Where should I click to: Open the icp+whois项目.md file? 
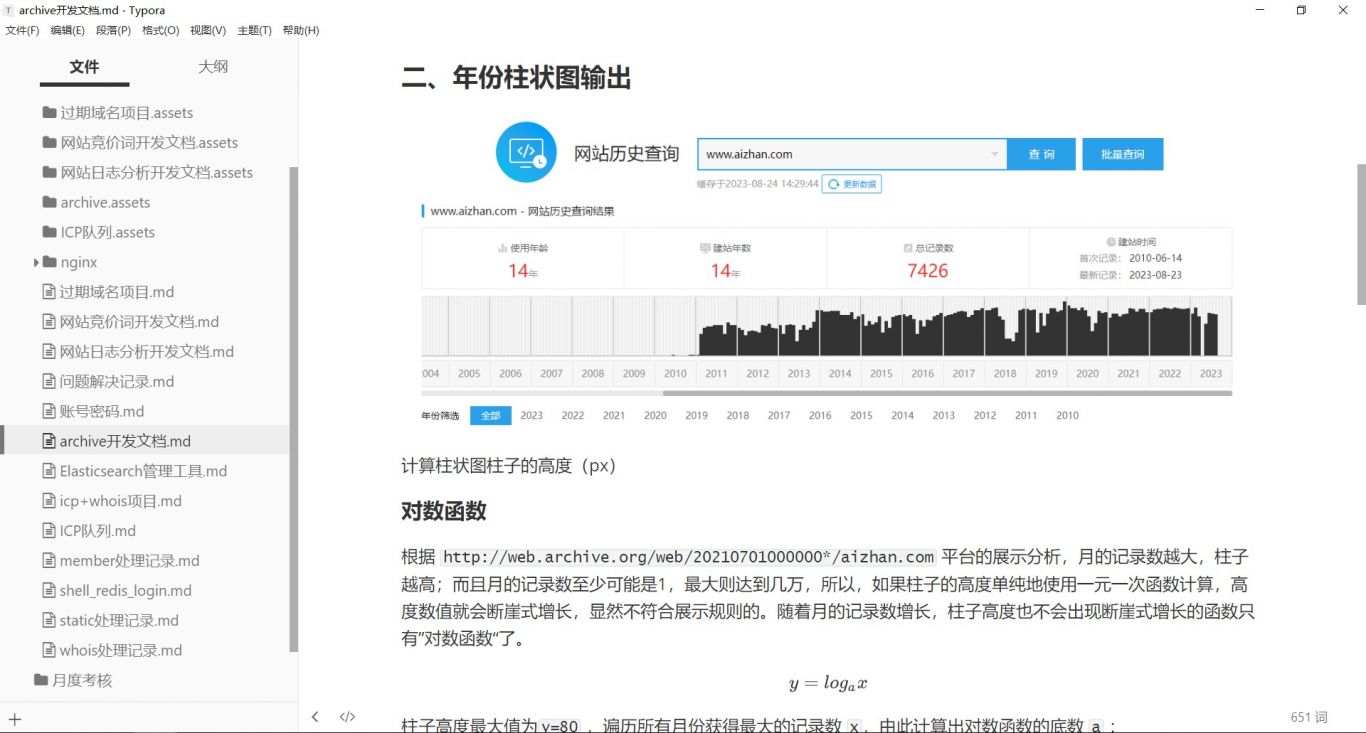tap(120, 501)
